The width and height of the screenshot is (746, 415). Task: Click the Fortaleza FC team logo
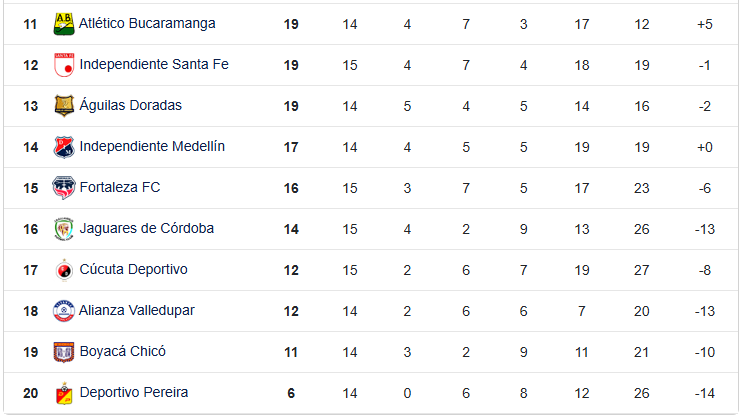64,188
